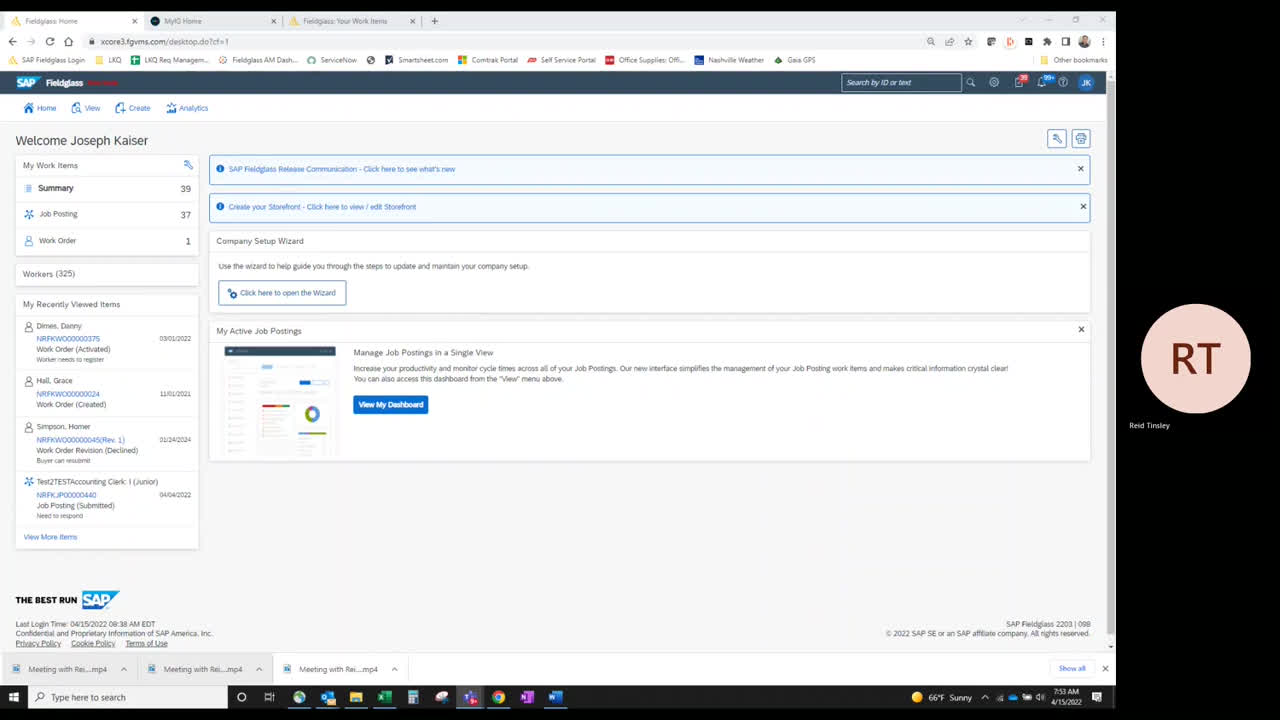Click the share page icon in address bar

949,41
